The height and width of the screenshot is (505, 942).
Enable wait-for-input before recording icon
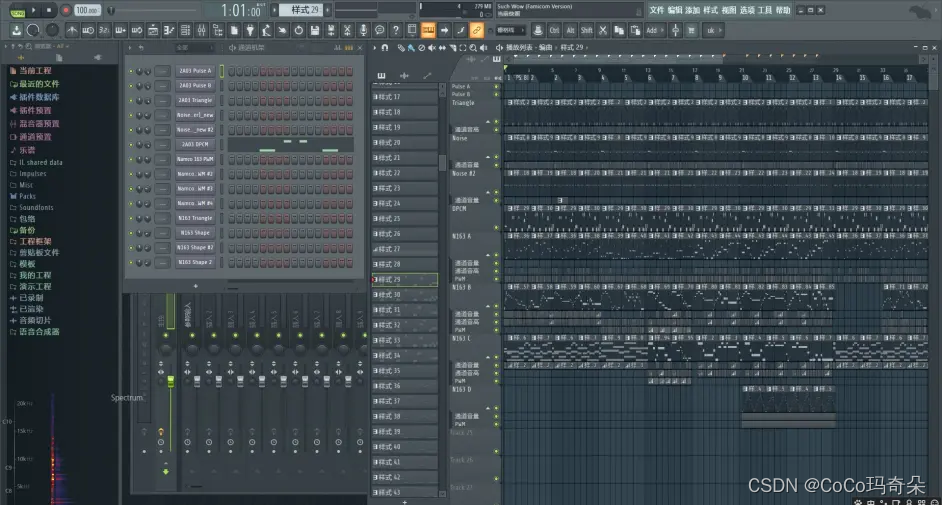point(88,30)
